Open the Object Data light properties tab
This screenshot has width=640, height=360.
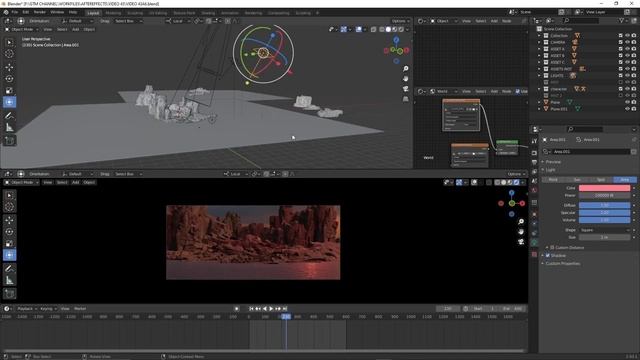[x=534, y=243]
